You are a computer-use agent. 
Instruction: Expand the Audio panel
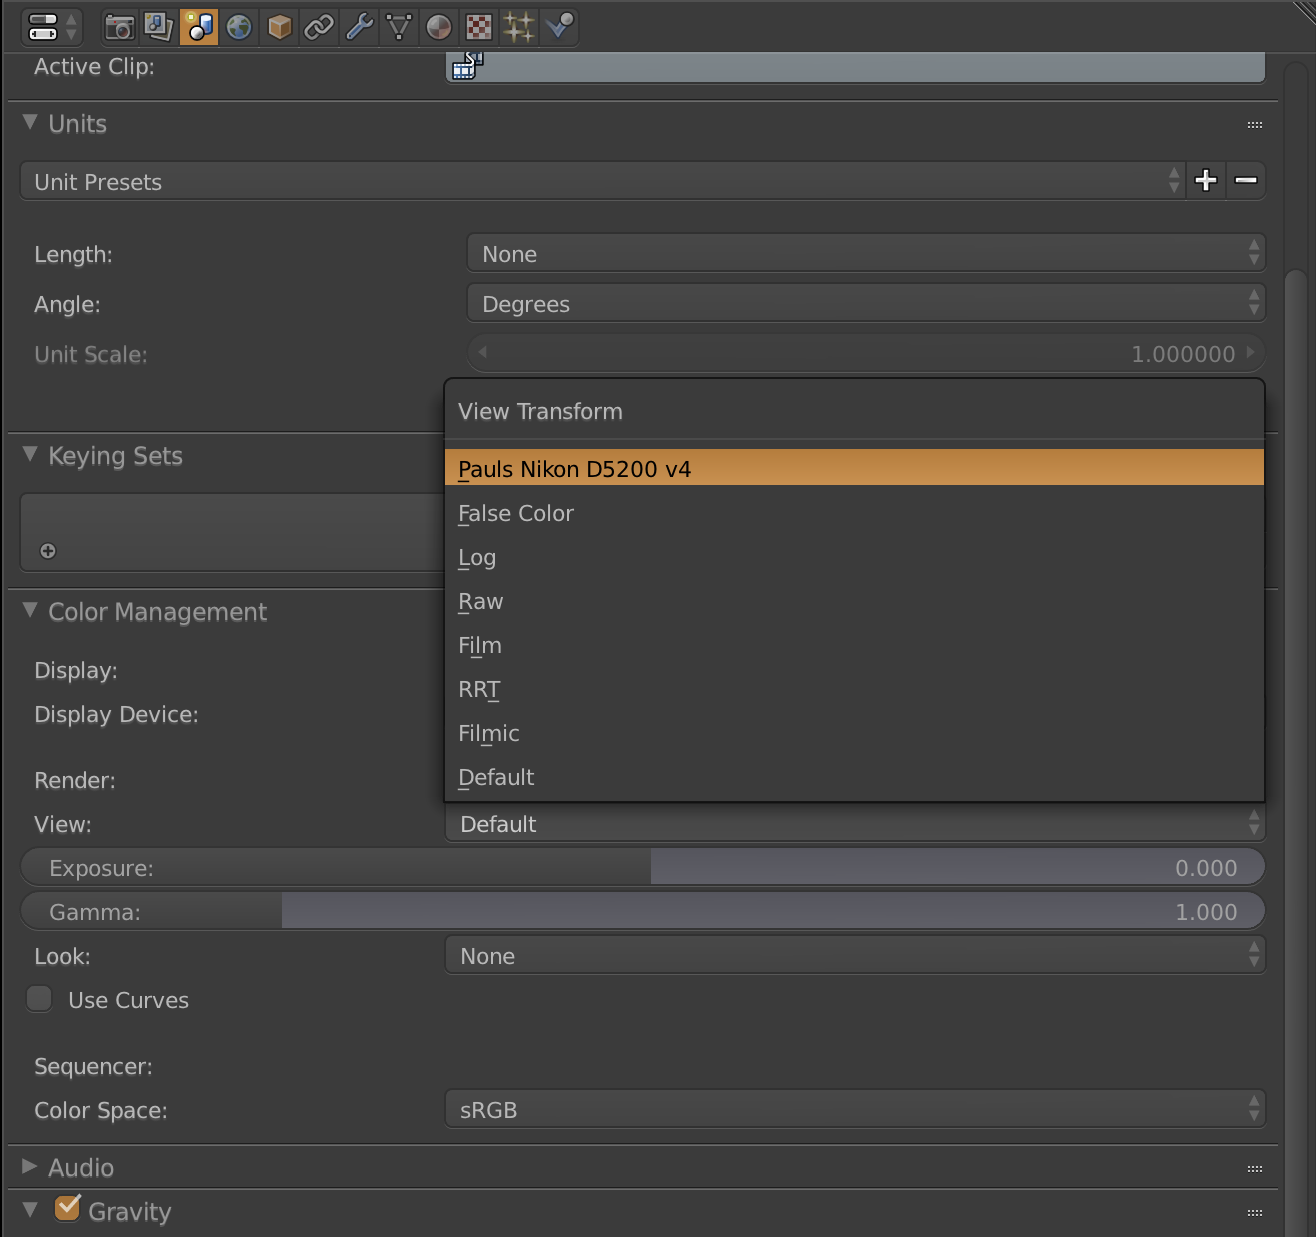pyautogui.click(x=30, y=1166)
